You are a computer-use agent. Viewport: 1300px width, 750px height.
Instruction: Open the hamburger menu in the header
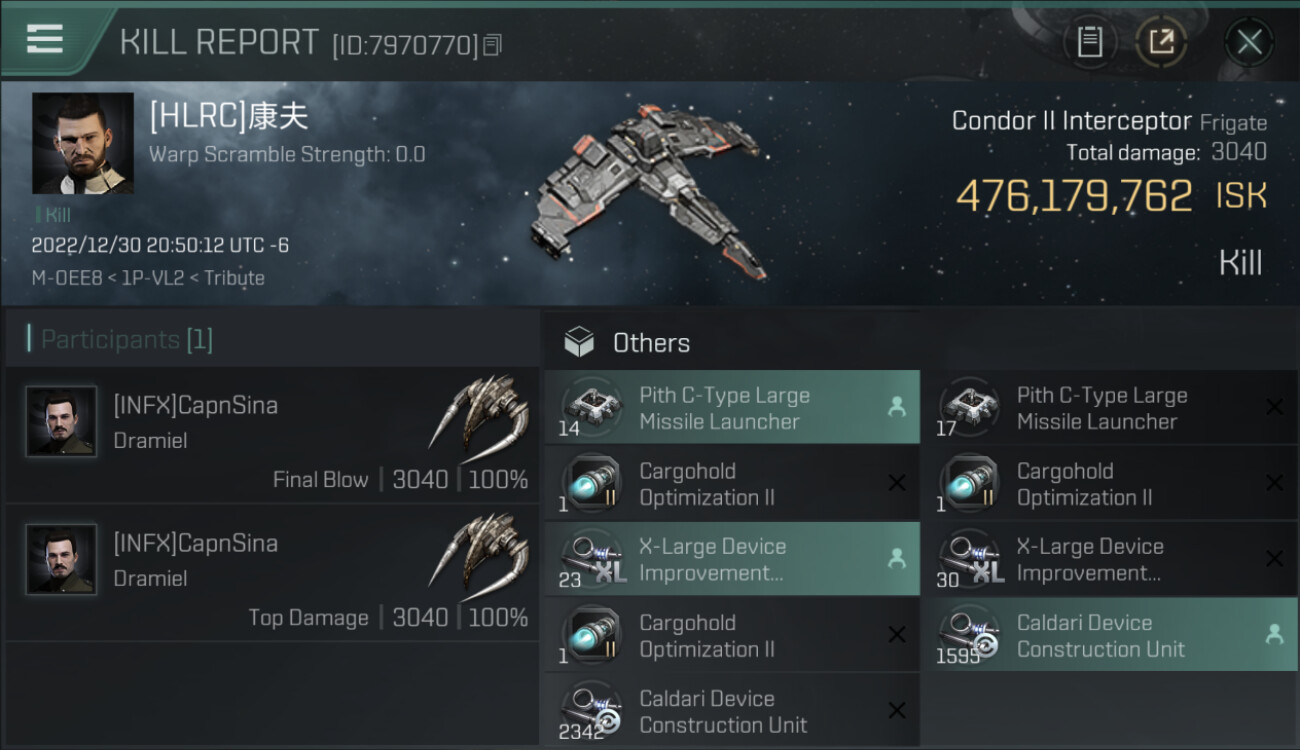[x=45, y=40]
